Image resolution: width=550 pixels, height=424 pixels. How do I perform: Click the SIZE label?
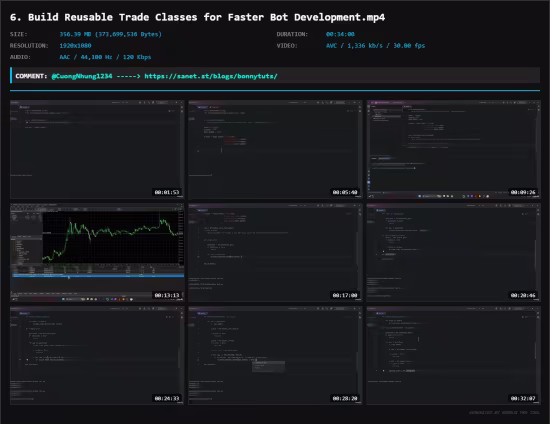pos(19,34)
